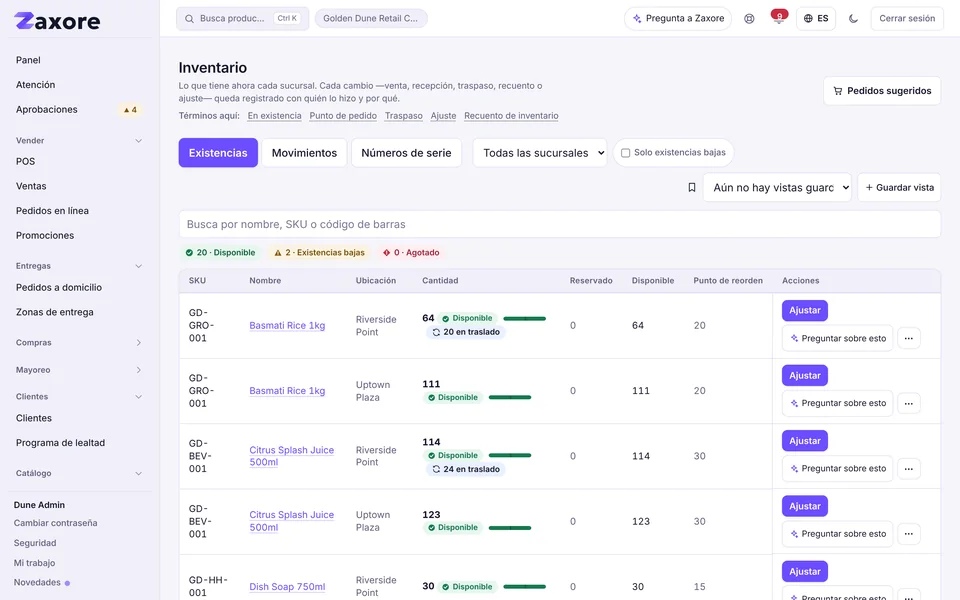Open the Todas las sucursales dropdown
960x600 pixels.
(540, 152)
